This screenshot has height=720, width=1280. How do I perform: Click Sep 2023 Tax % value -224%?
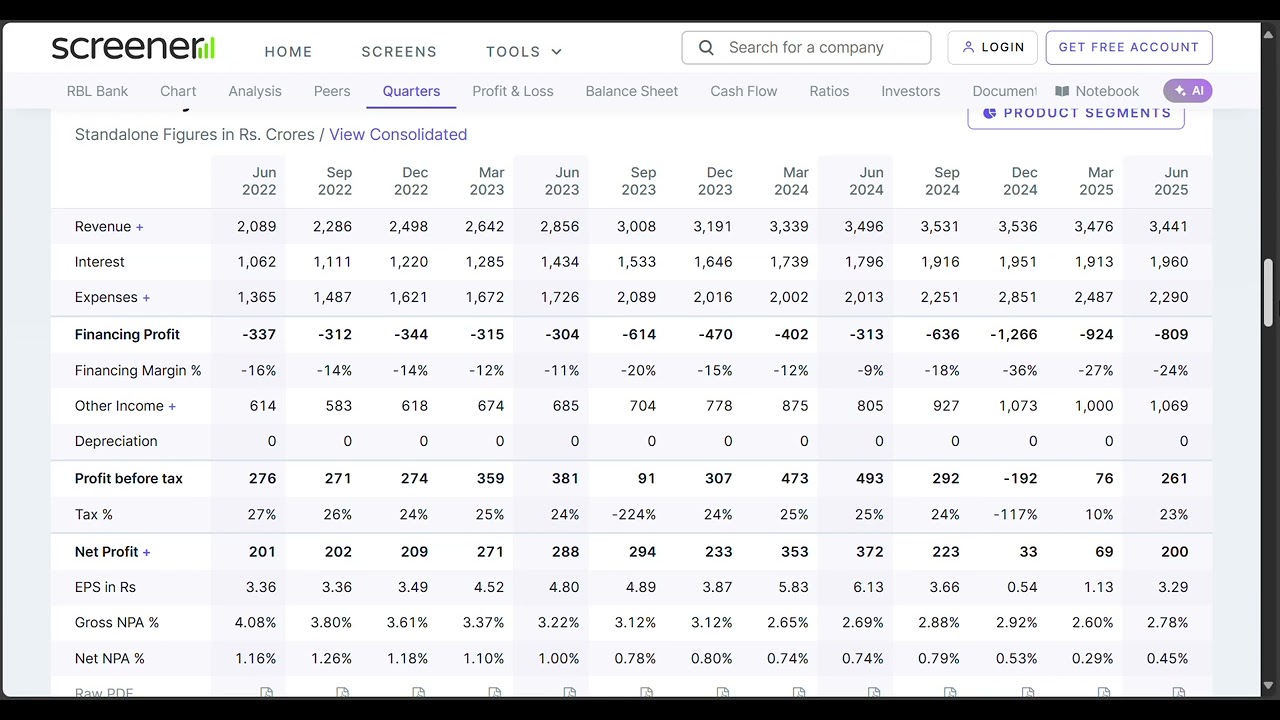coord(634,514)
